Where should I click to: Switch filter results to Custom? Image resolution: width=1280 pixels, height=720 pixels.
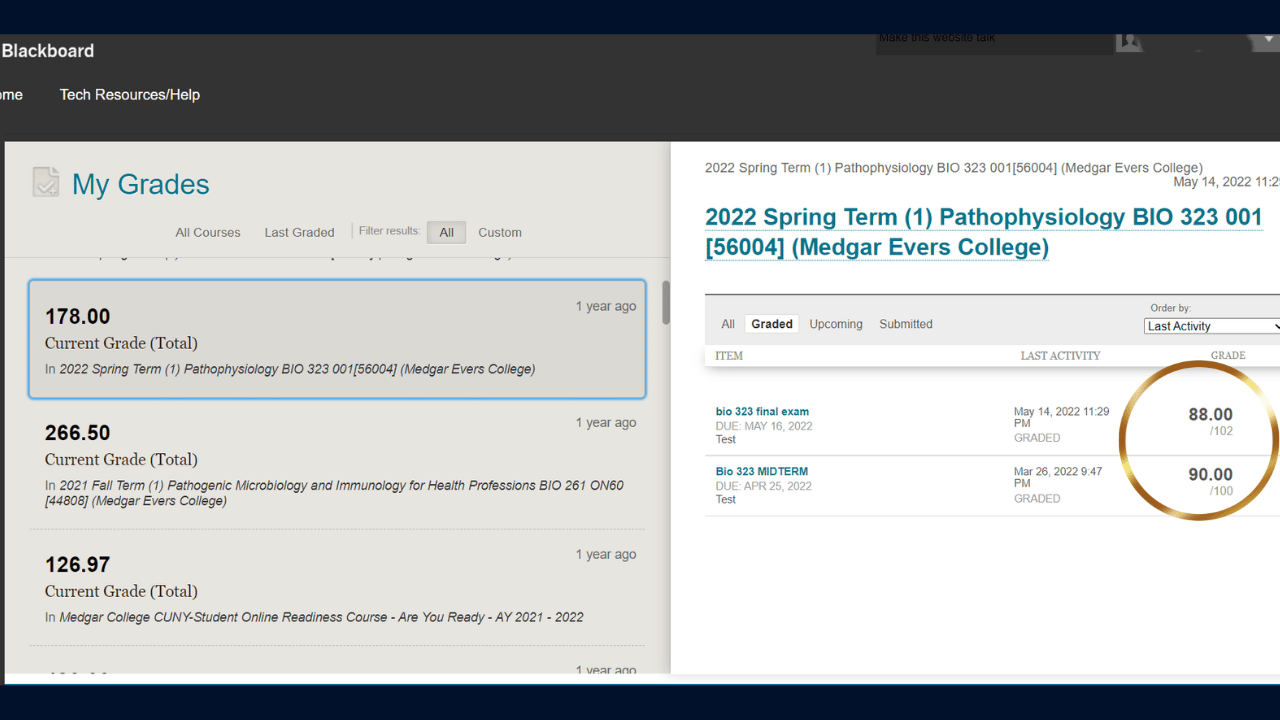[499, 232]
